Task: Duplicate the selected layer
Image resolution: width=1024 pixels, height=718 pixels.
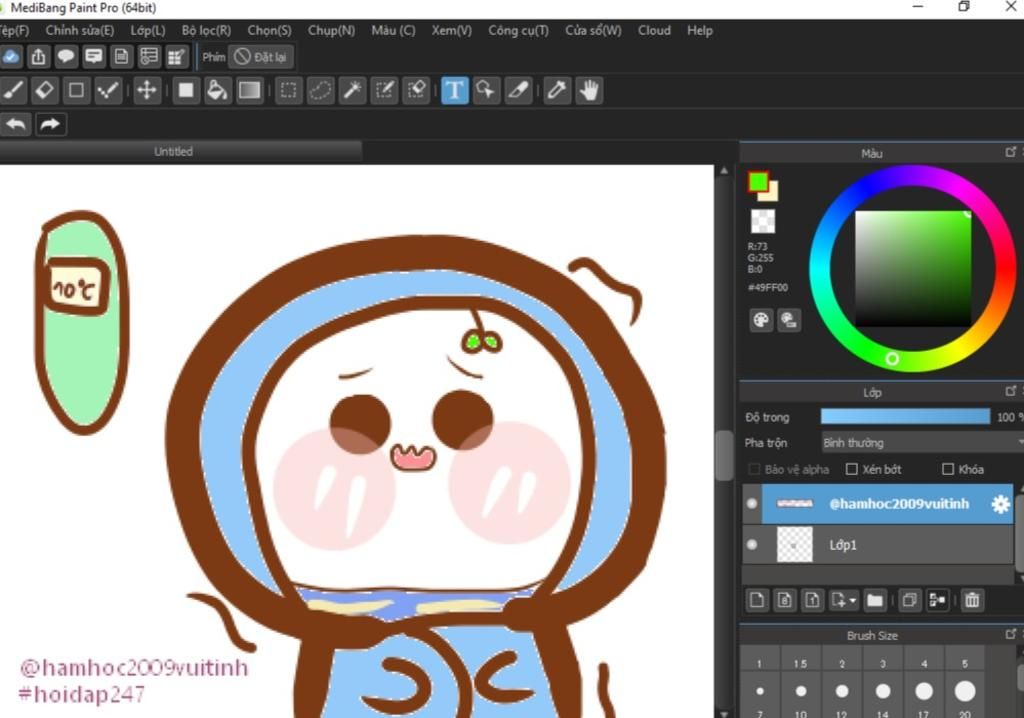Action: click(909, 600)
